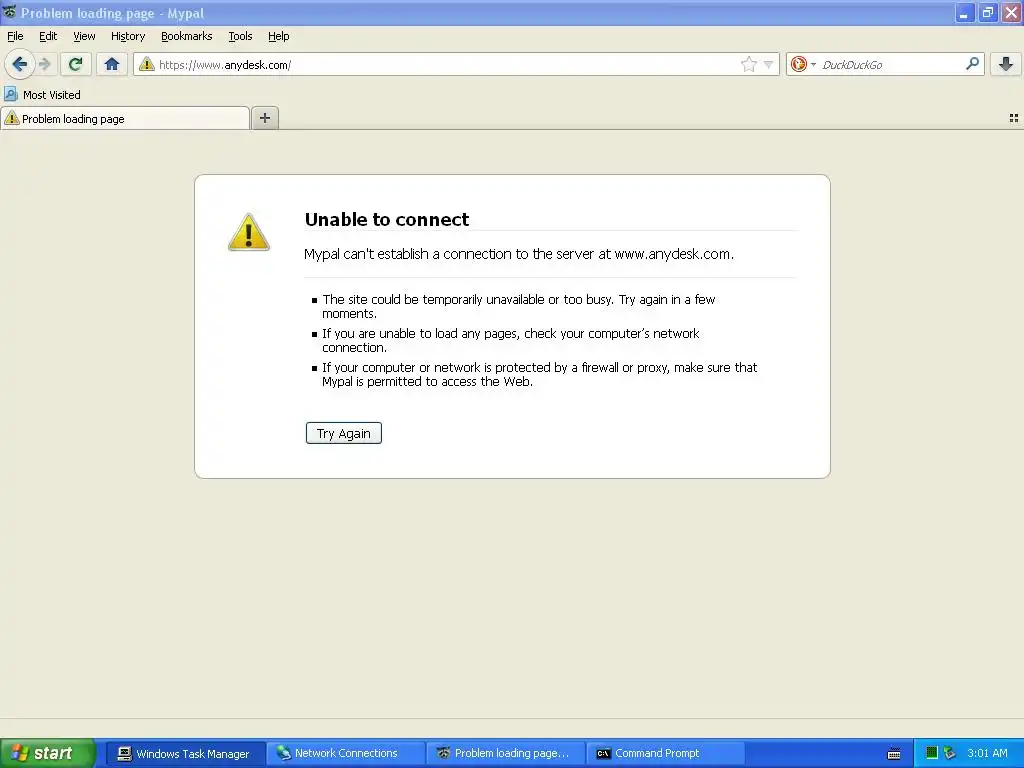Image resolution: width=1024 pixels, height=768 pixels.
Task: Click the Problem loading page taskbar button
Action: [x=506, y=753]
